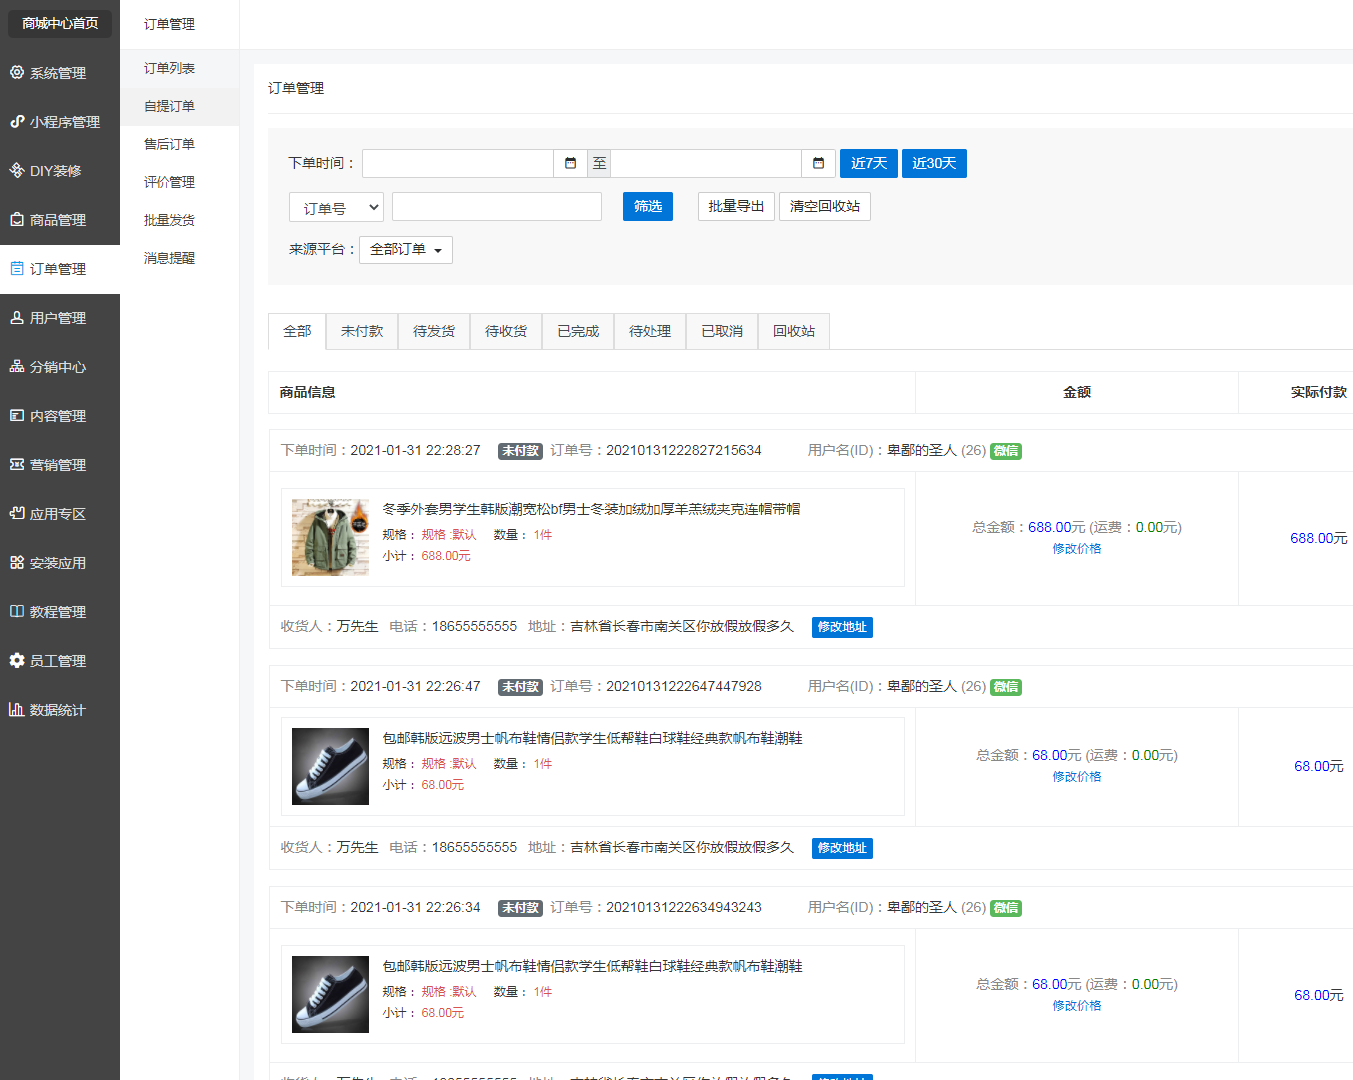The width and height of the screenshot is (1353, 1080).
Task: Expand the 订单号 search type dropdown
Action: (x=337, y=208)
